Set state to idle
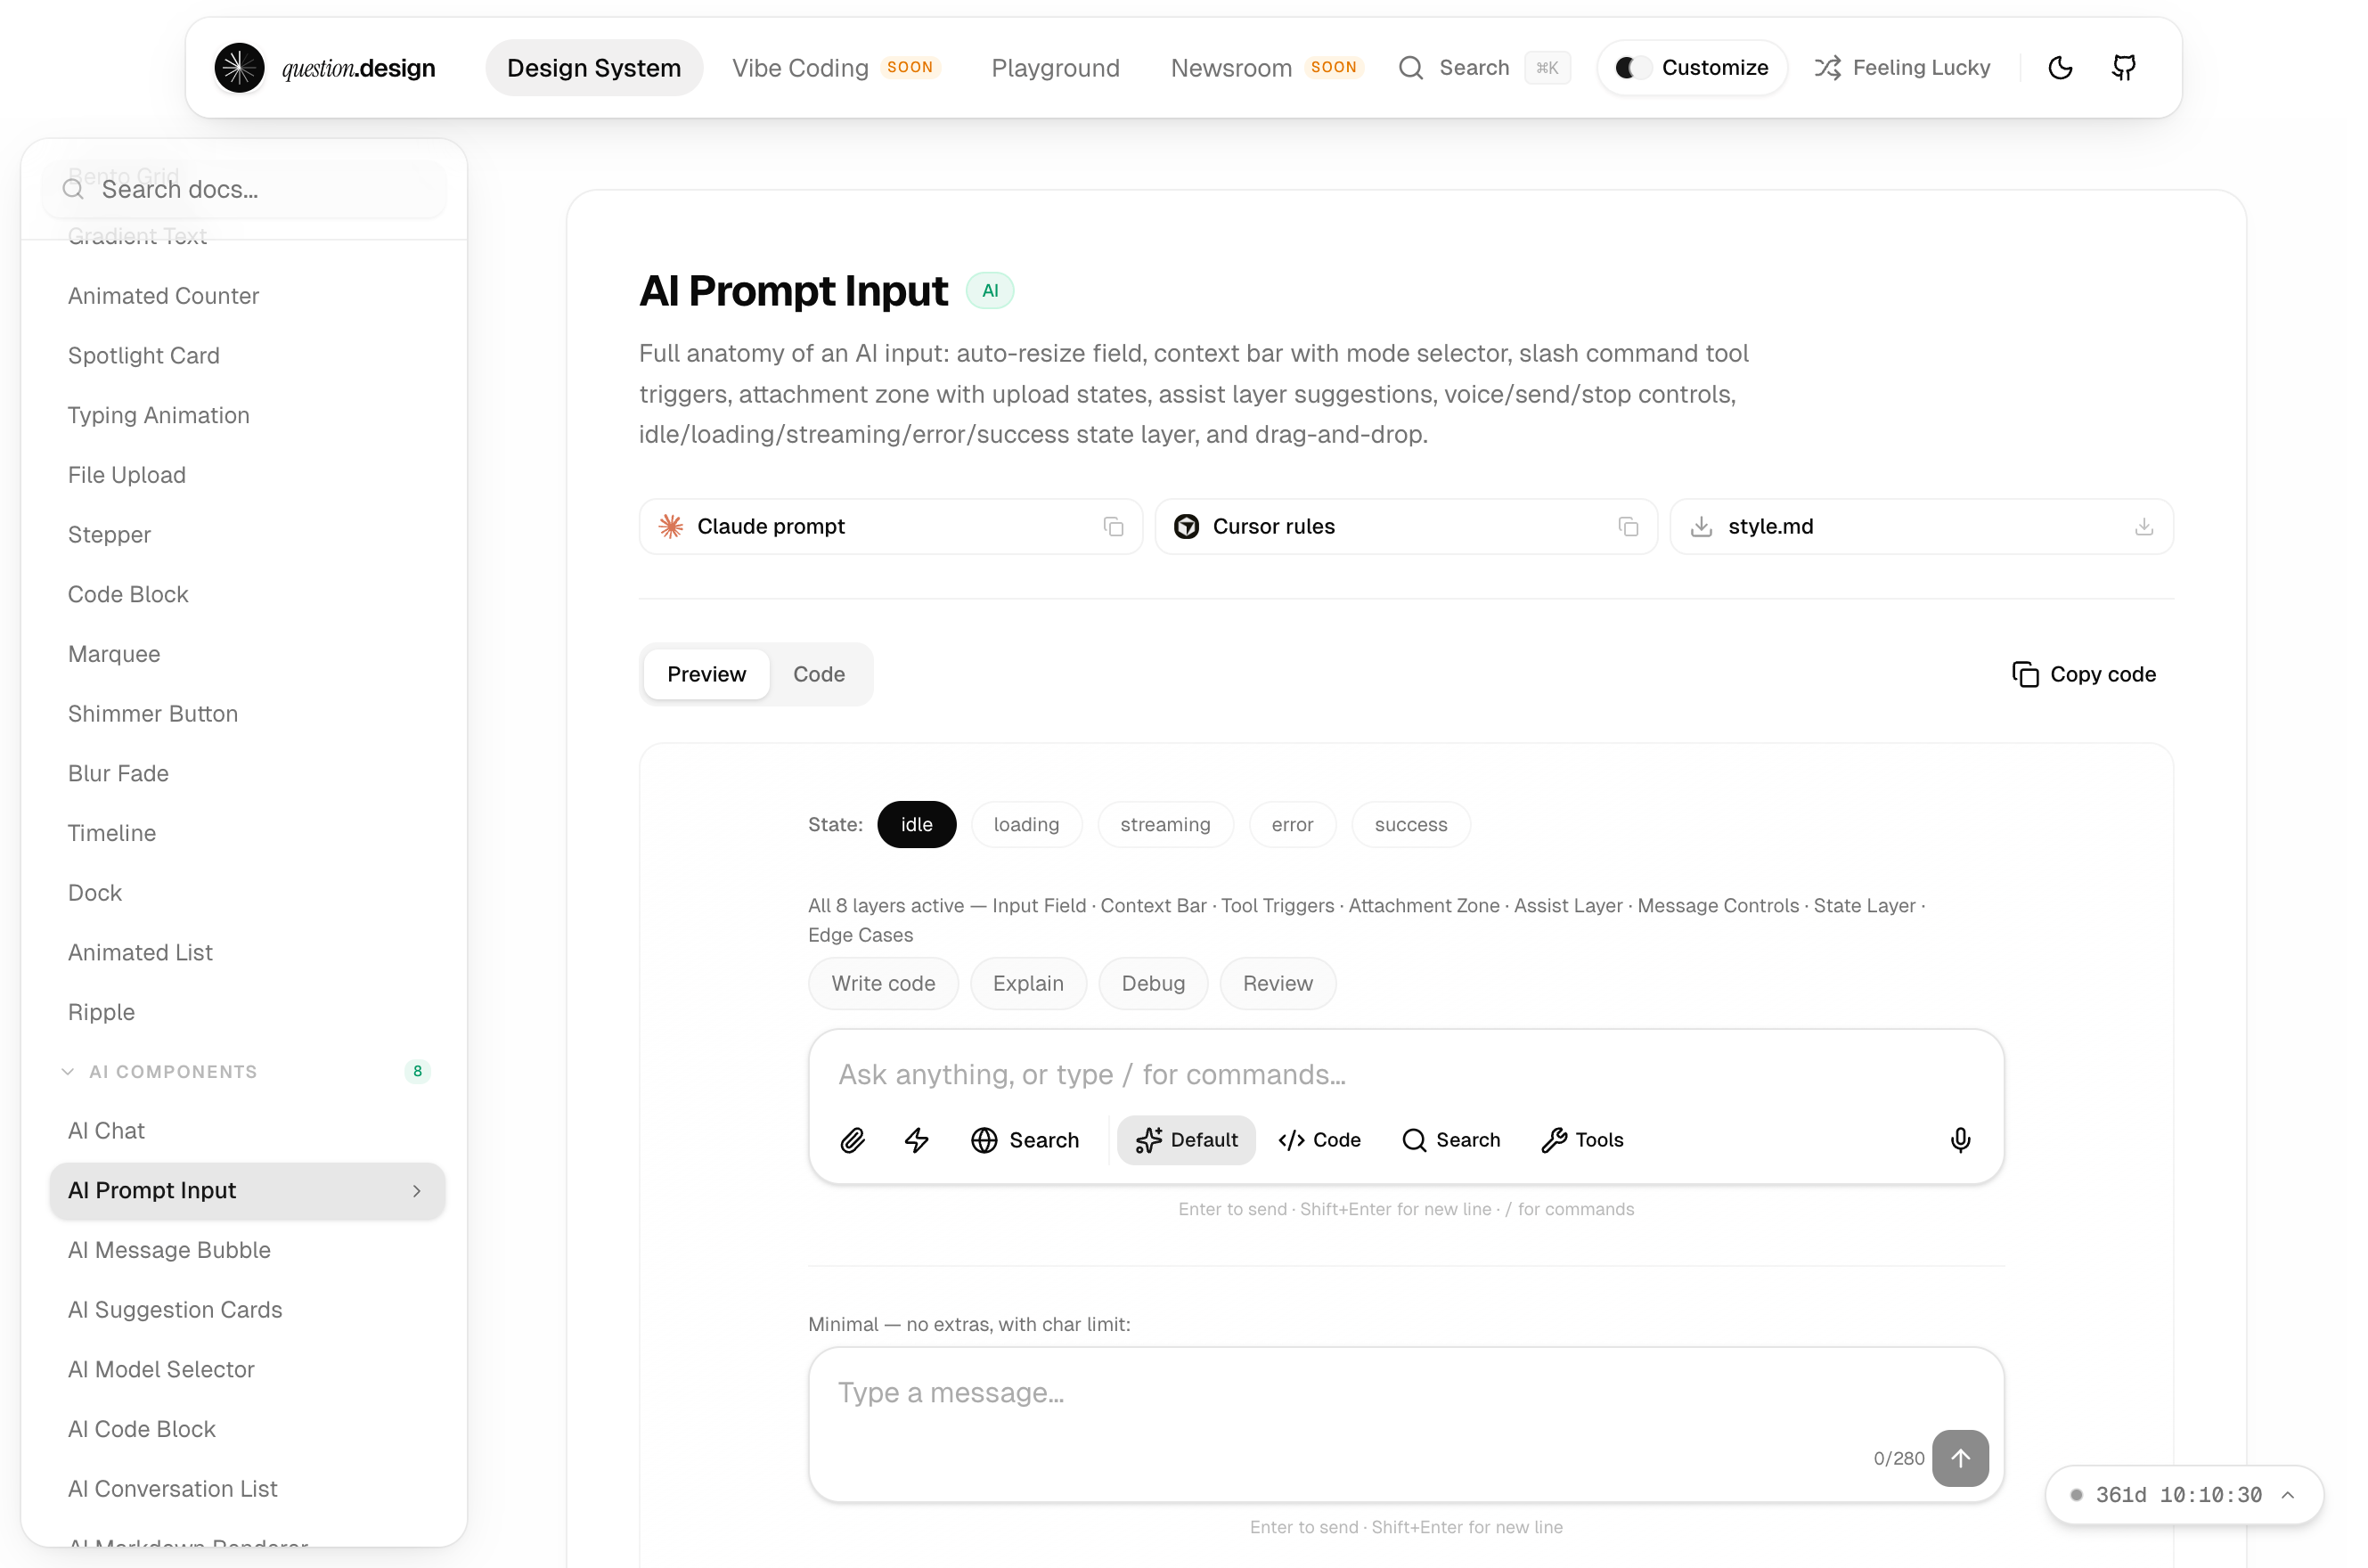 [x=916, y=825]
